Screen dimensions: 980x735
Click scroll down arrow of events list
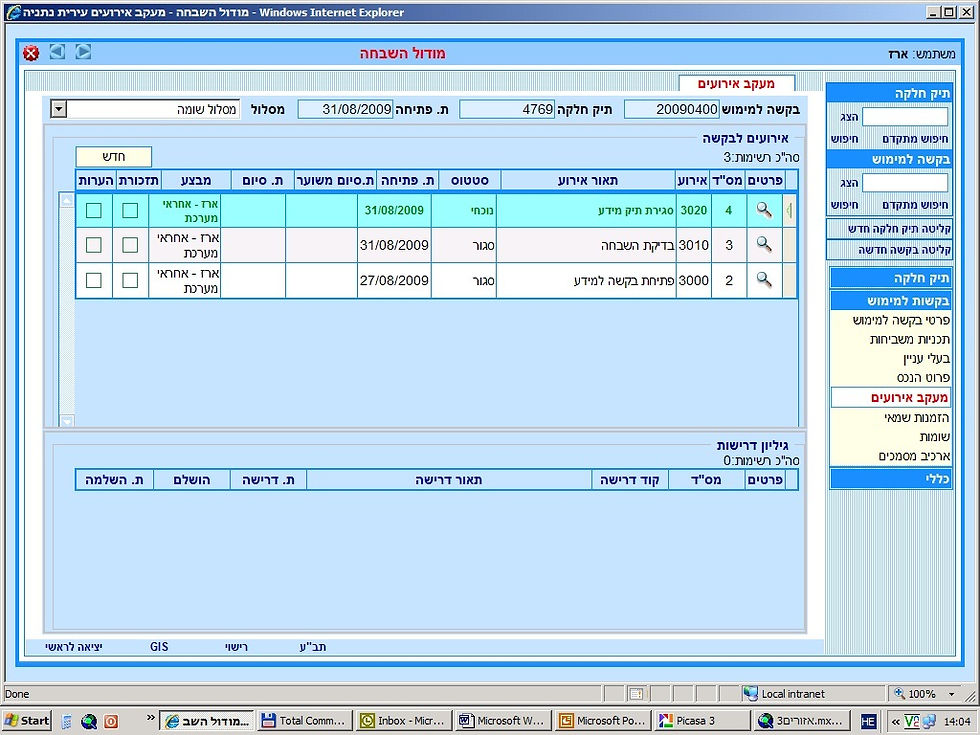(67, 421)
